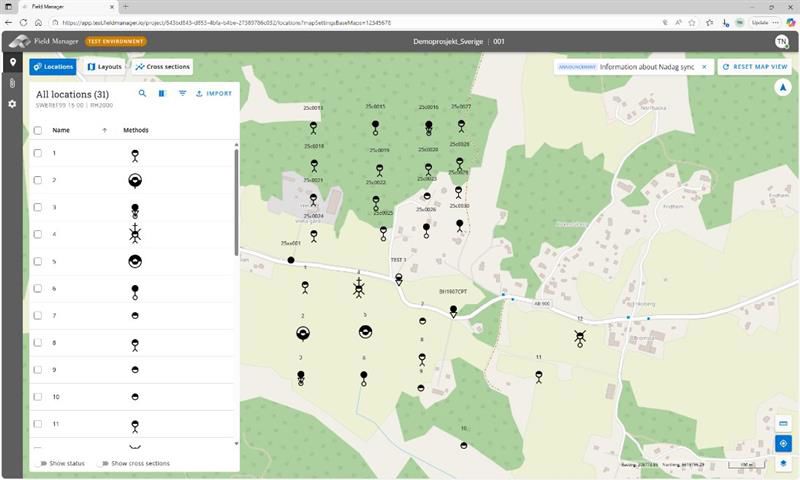Click the IMPORT button
This screenshot has height=480, width=800.
click(214, 93)
